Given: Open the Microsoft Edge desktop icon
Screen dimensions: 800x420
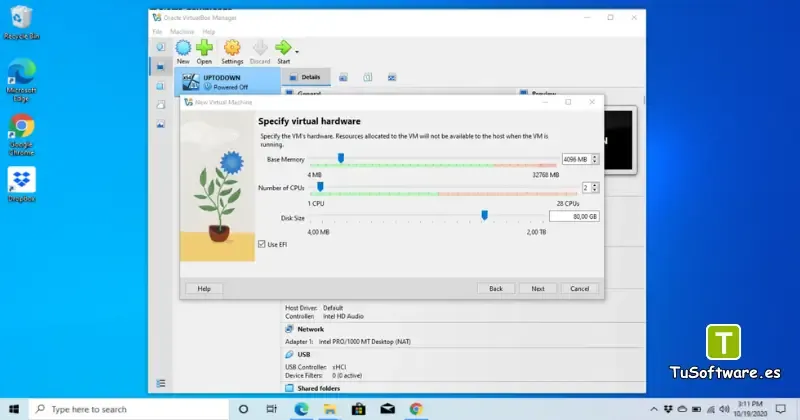Looking at the screenshot, I should point(21,80).
